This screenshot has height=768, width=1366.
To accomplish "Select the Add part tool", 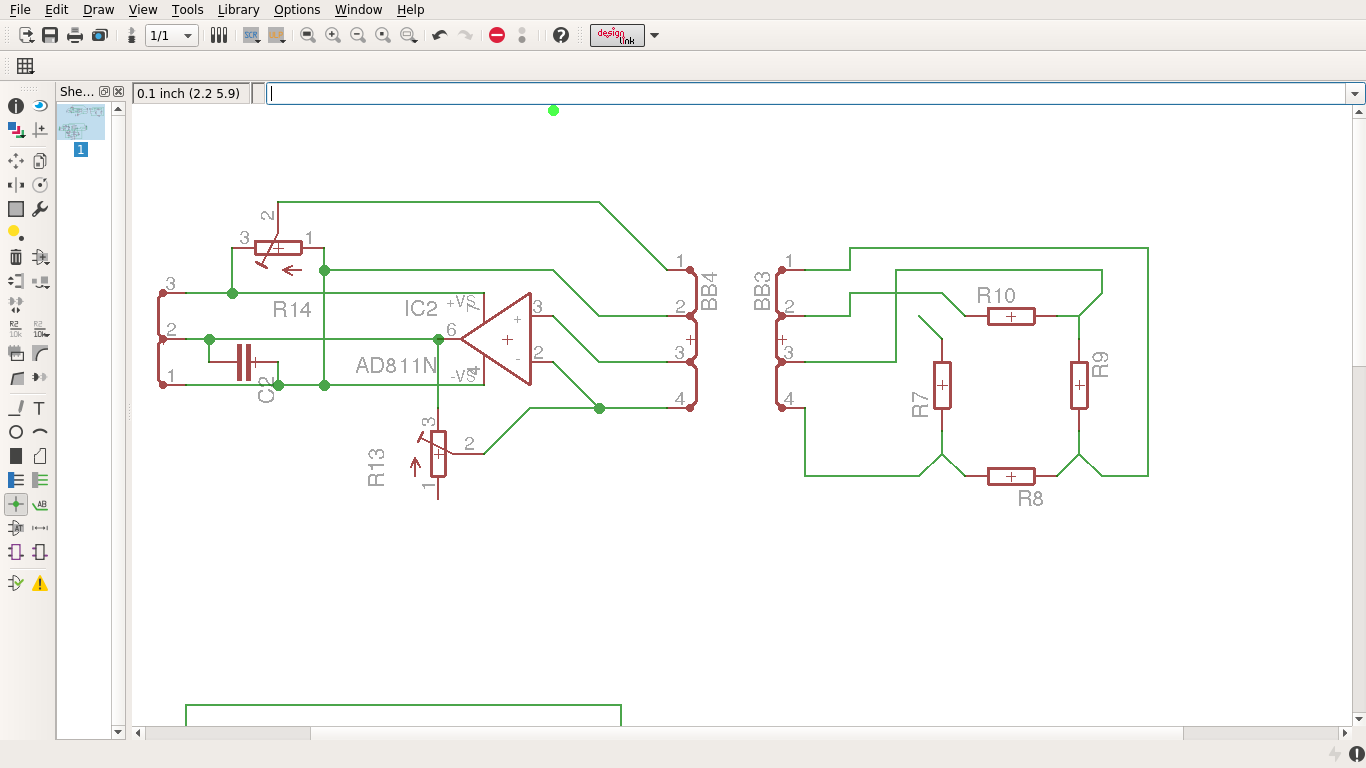I will click(40, 257).
